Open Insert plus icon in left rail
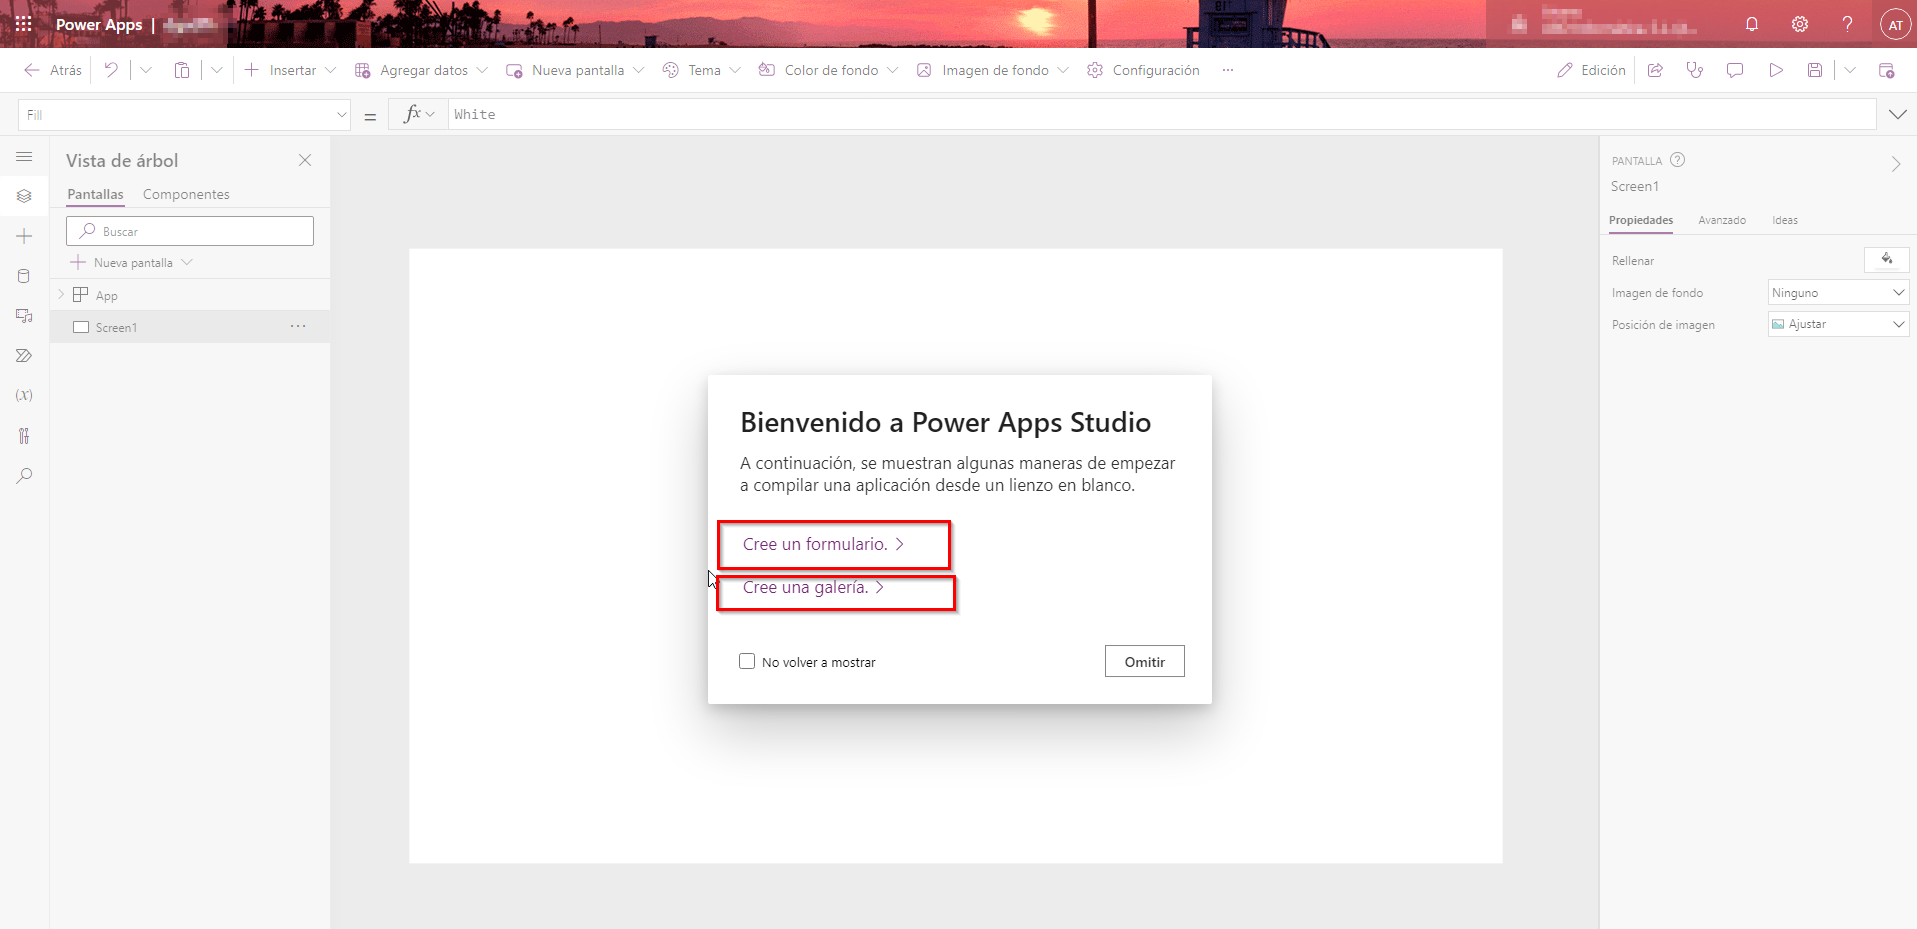Viewport: 1917px width, 929px height. [24, 236]
